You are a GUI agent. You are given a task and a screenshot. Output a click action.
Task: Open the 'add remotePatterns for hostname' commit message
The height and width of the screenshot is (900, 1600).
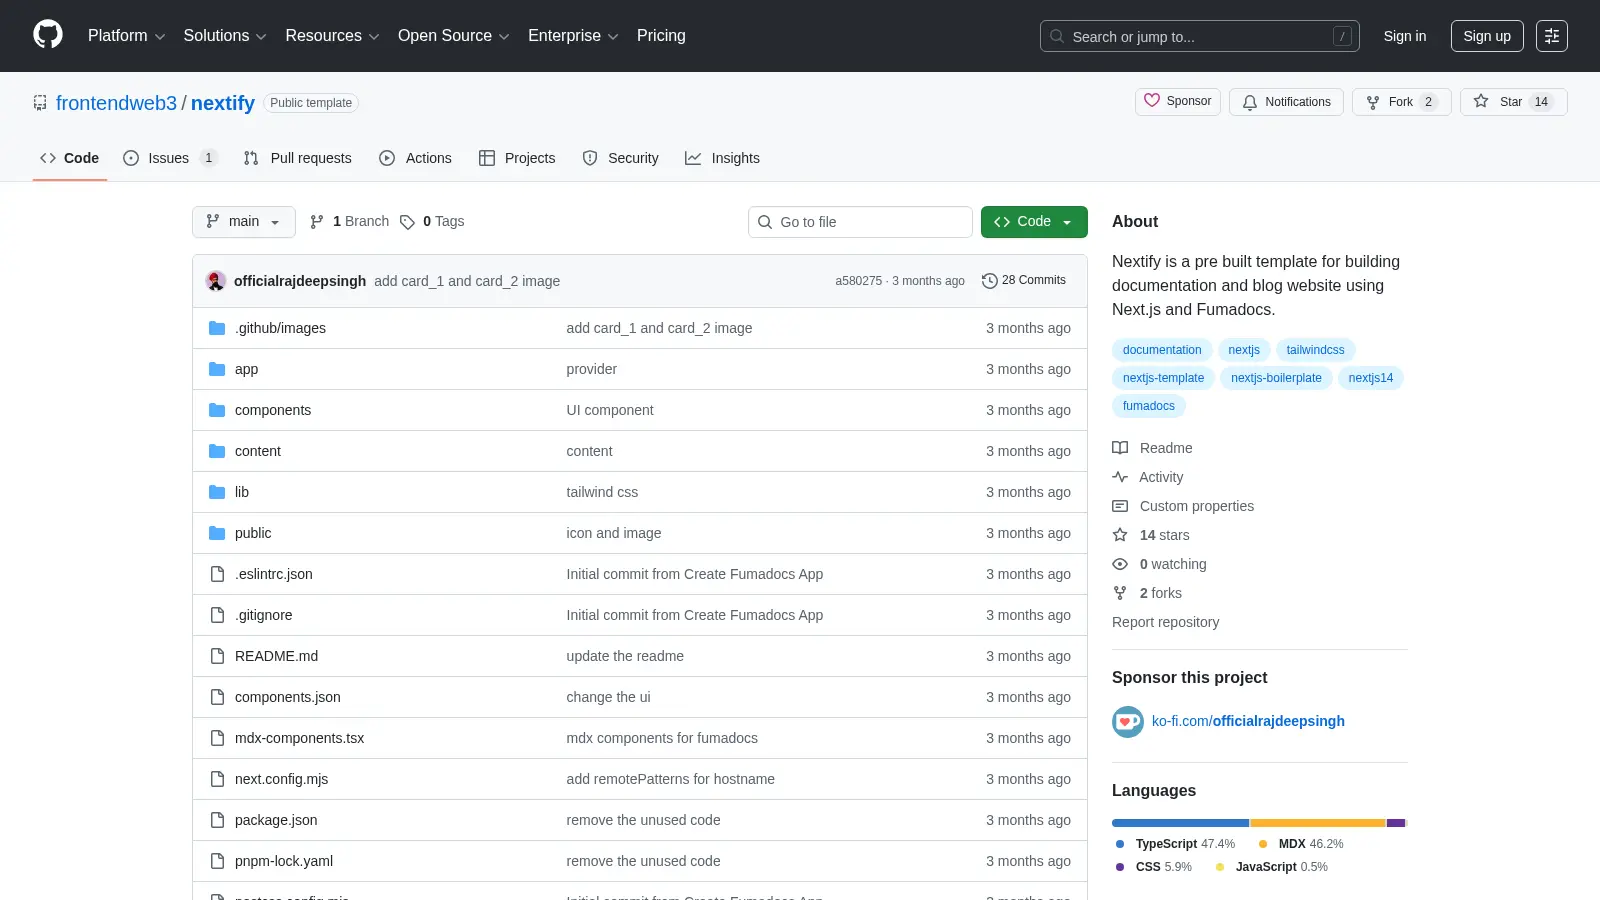point(670,779)
